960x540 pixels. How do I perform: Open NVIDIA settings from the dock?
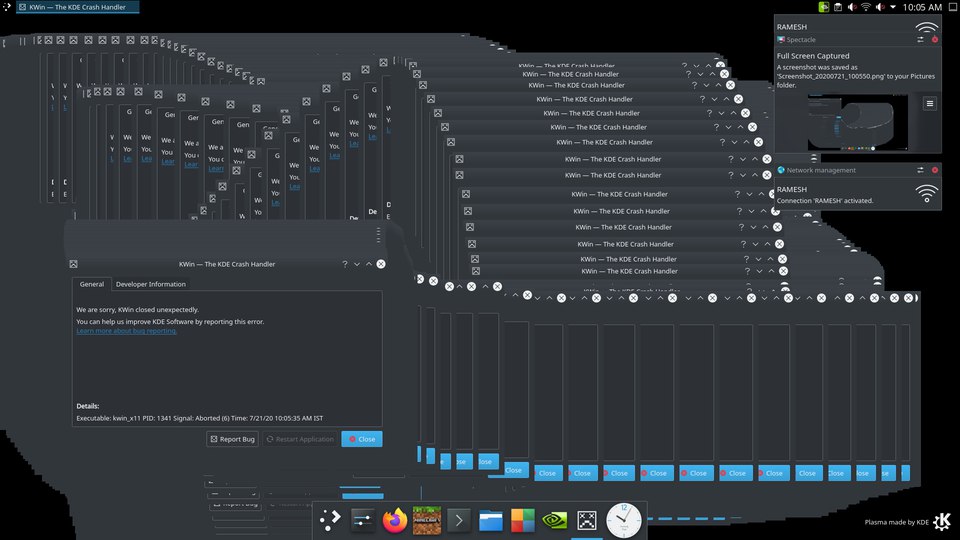pos(555,520)
